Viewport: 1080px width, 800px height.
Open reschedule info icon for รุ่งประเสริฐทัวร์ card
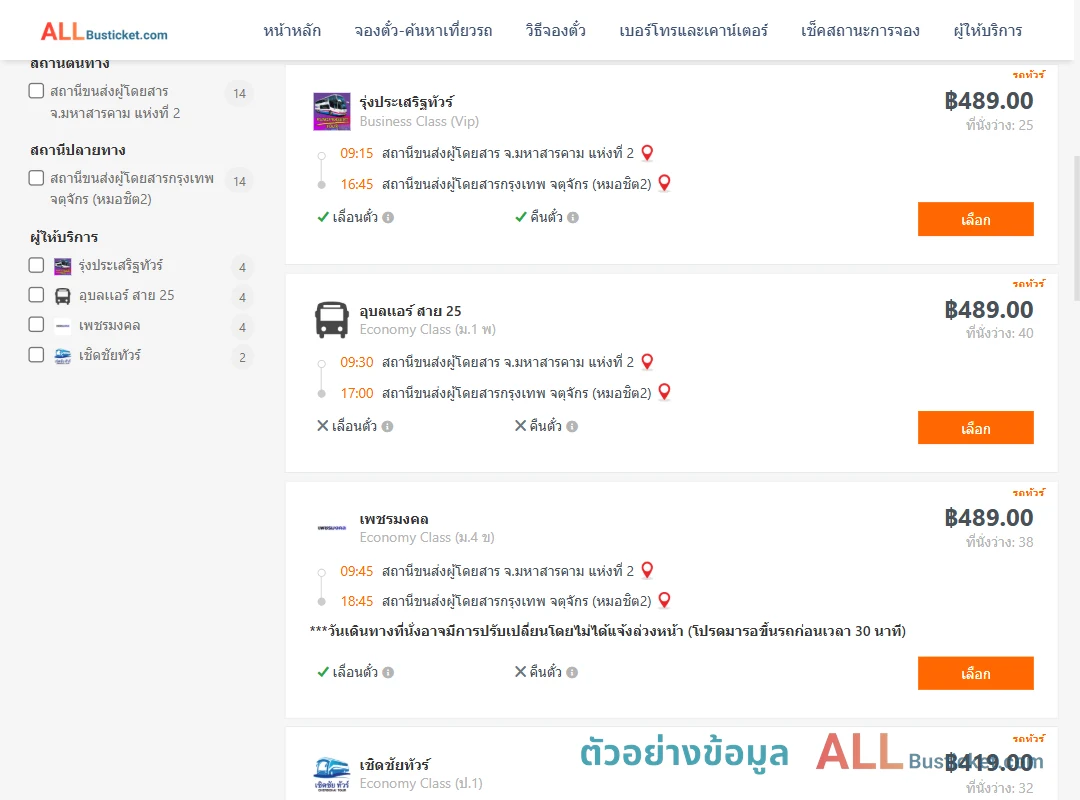388,218
